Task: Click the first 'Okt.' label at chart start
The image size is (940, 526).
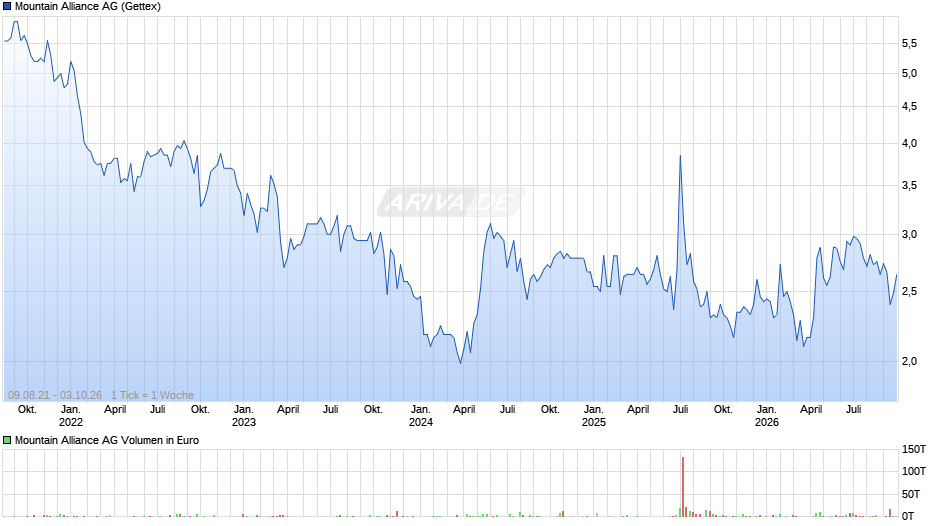Action: click(28, 409)
